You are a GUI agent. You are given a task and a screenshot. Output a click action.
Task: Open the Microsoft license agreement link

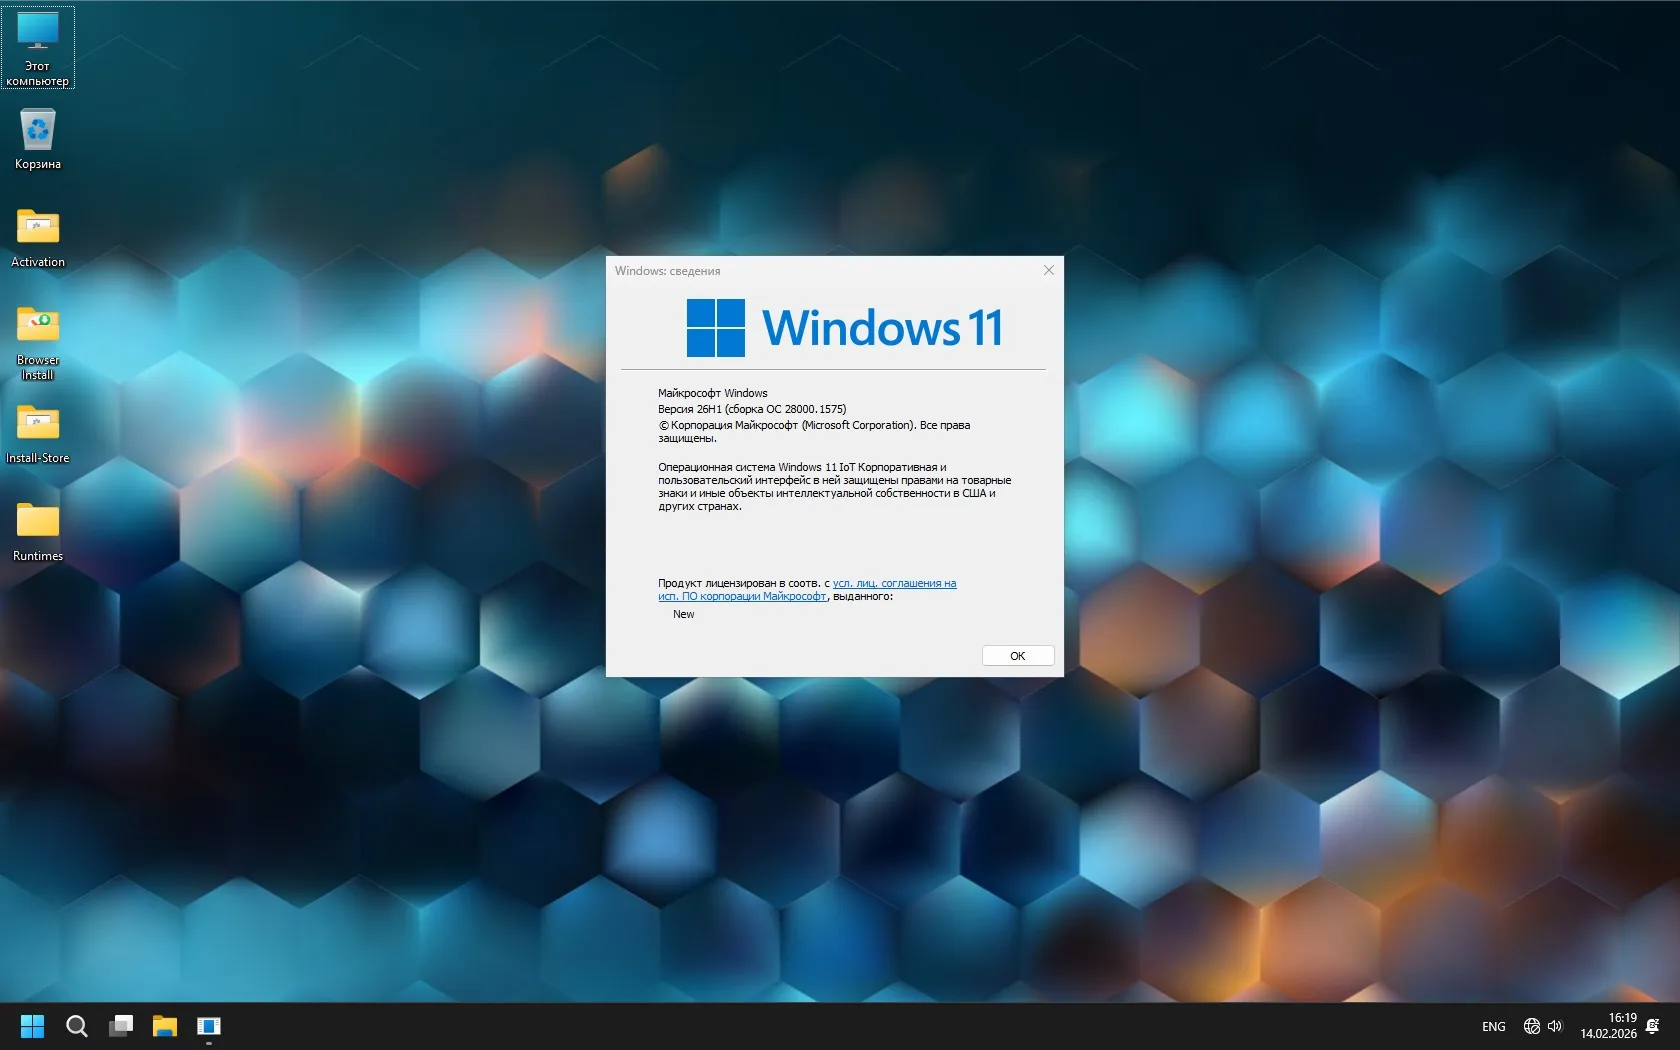coord(890,583)
